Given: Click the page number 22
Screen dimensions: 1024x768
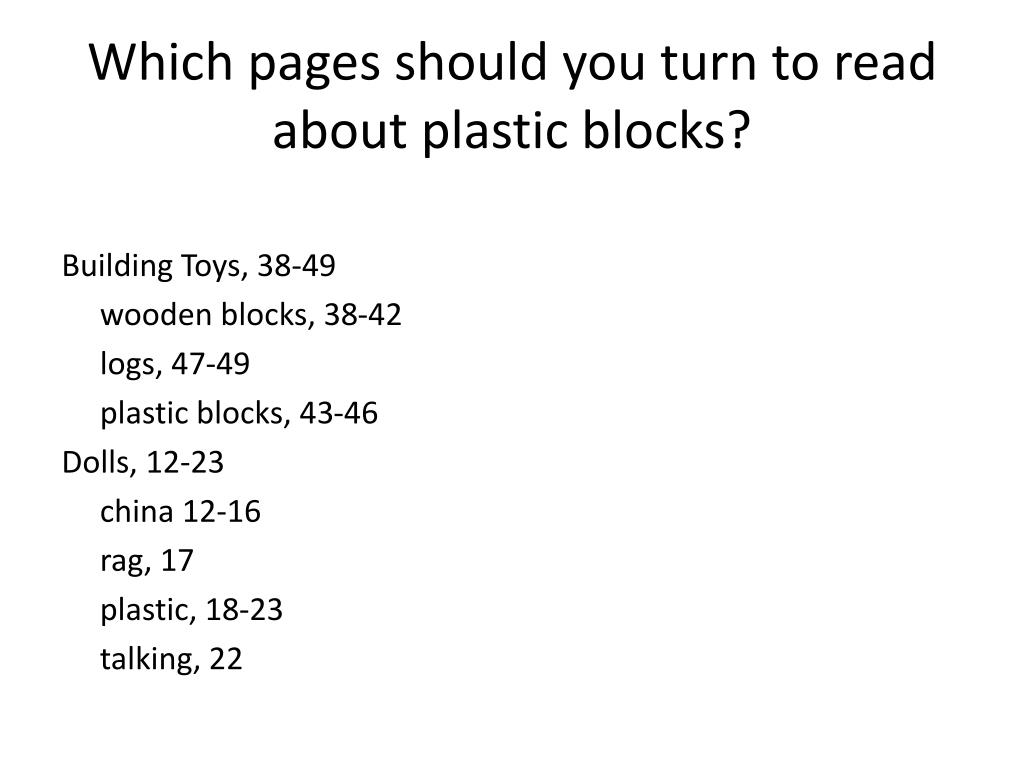Looking at the screenshot, I should click(226, 659).
